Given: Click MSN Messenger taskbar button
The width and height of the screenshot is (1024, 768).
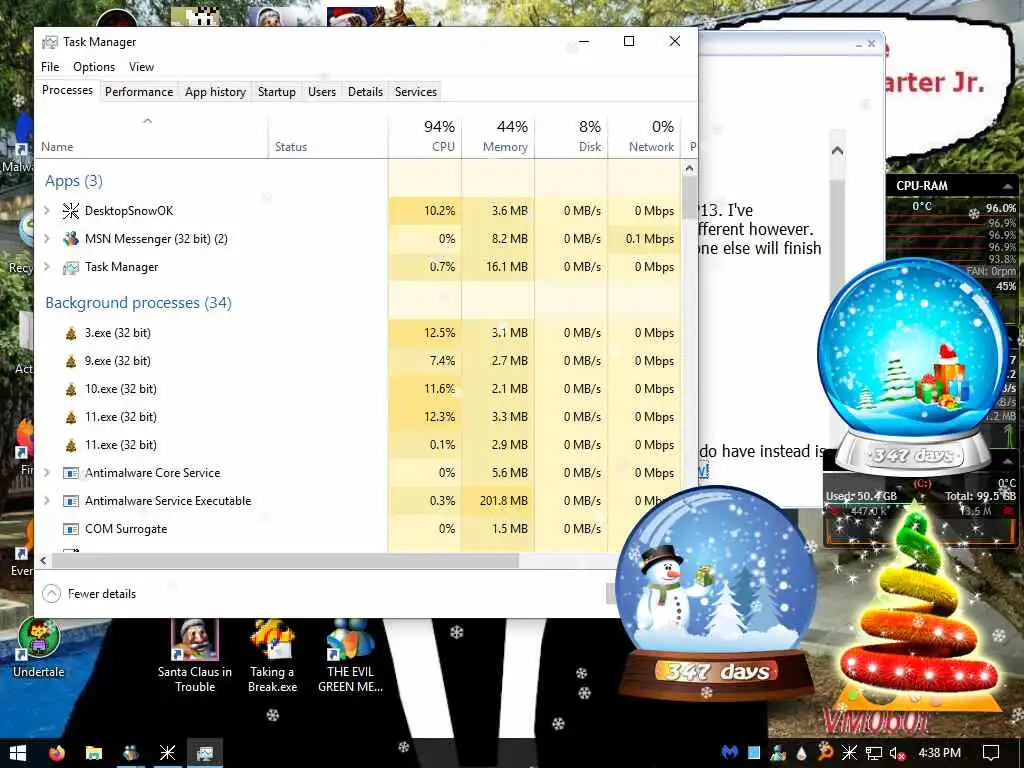Looking at the screenshot, I should coord(131,752).
